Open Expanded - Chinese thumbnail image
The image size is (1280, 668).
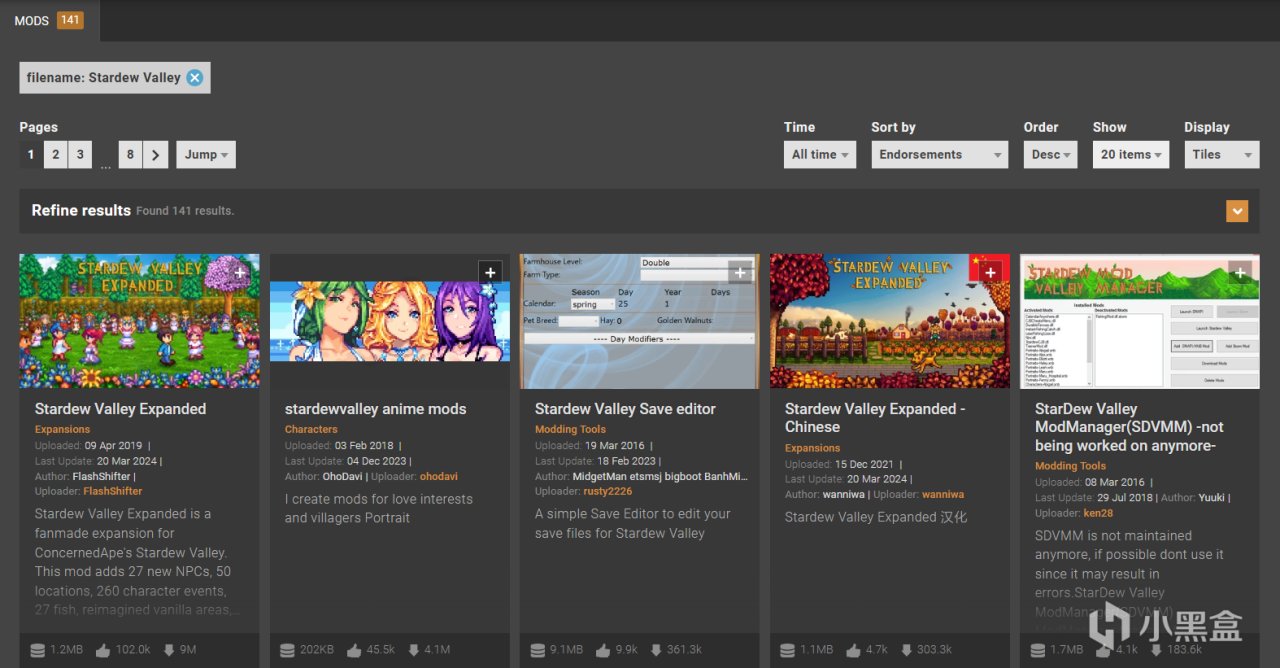889,320
